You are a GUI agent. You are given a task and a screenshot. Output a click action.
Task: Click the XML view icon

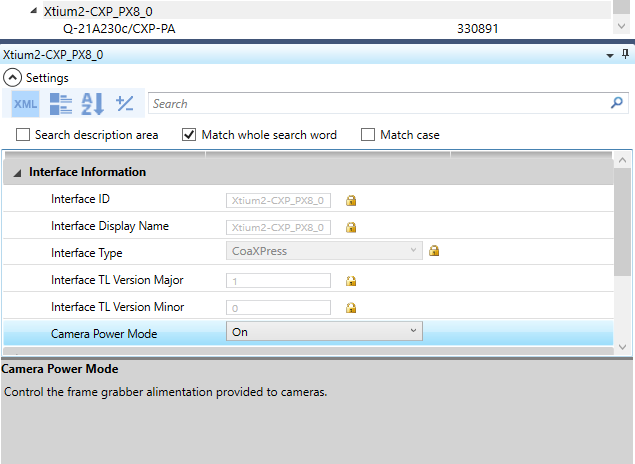tap(25, 103)
